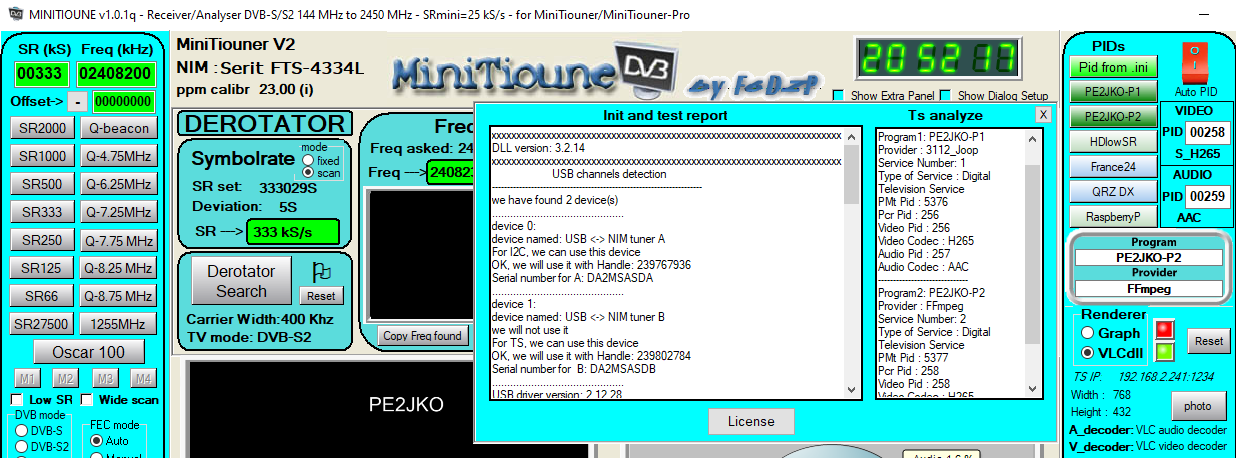Image resolution: width=1236 pixels, height=458 pixels.
Task: Flip the red Auto PID switch
Action: point(1197,63)
